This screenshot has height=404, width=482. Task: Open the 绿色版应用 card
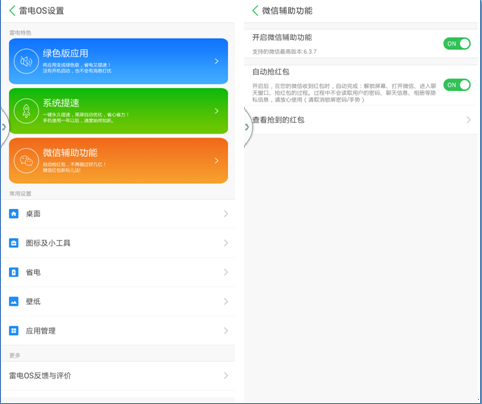[118, 61]
